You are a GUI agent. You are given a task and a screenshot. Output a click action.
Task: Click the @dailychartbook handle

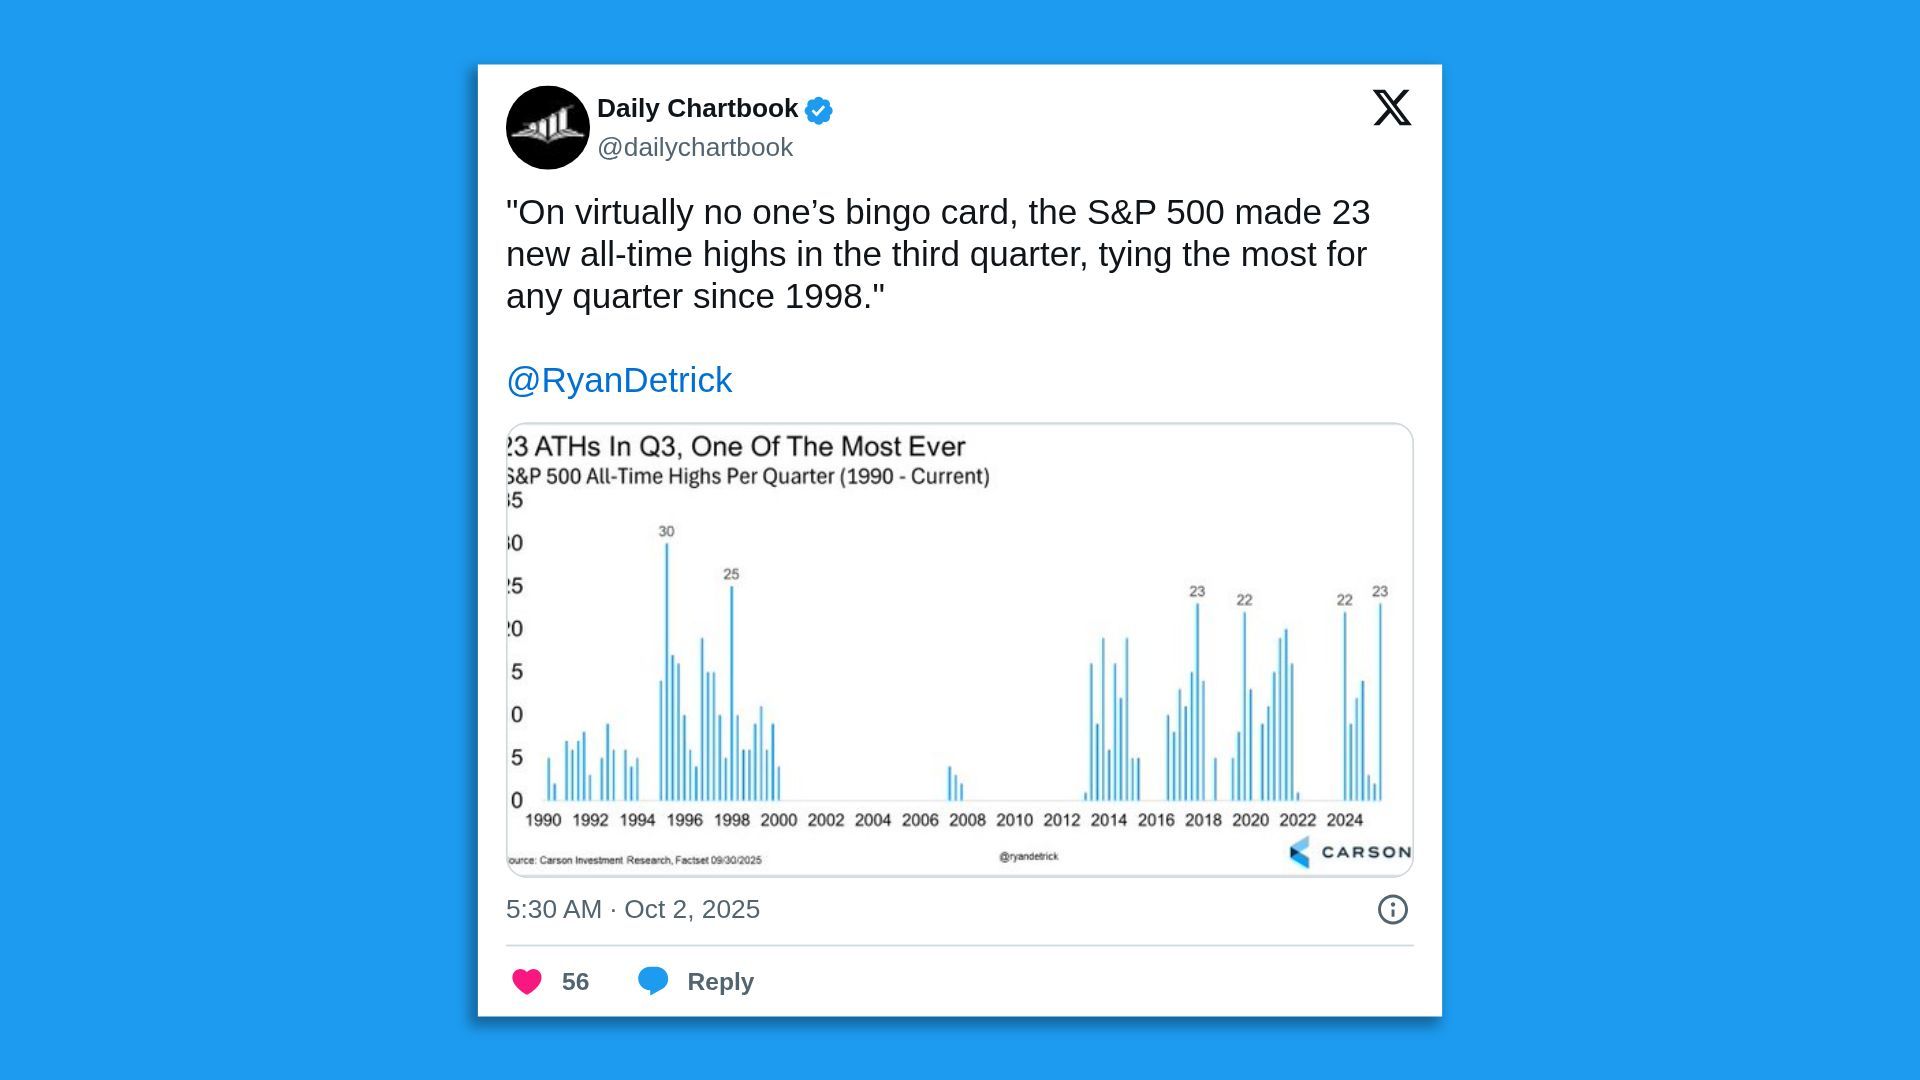(695, 147)
